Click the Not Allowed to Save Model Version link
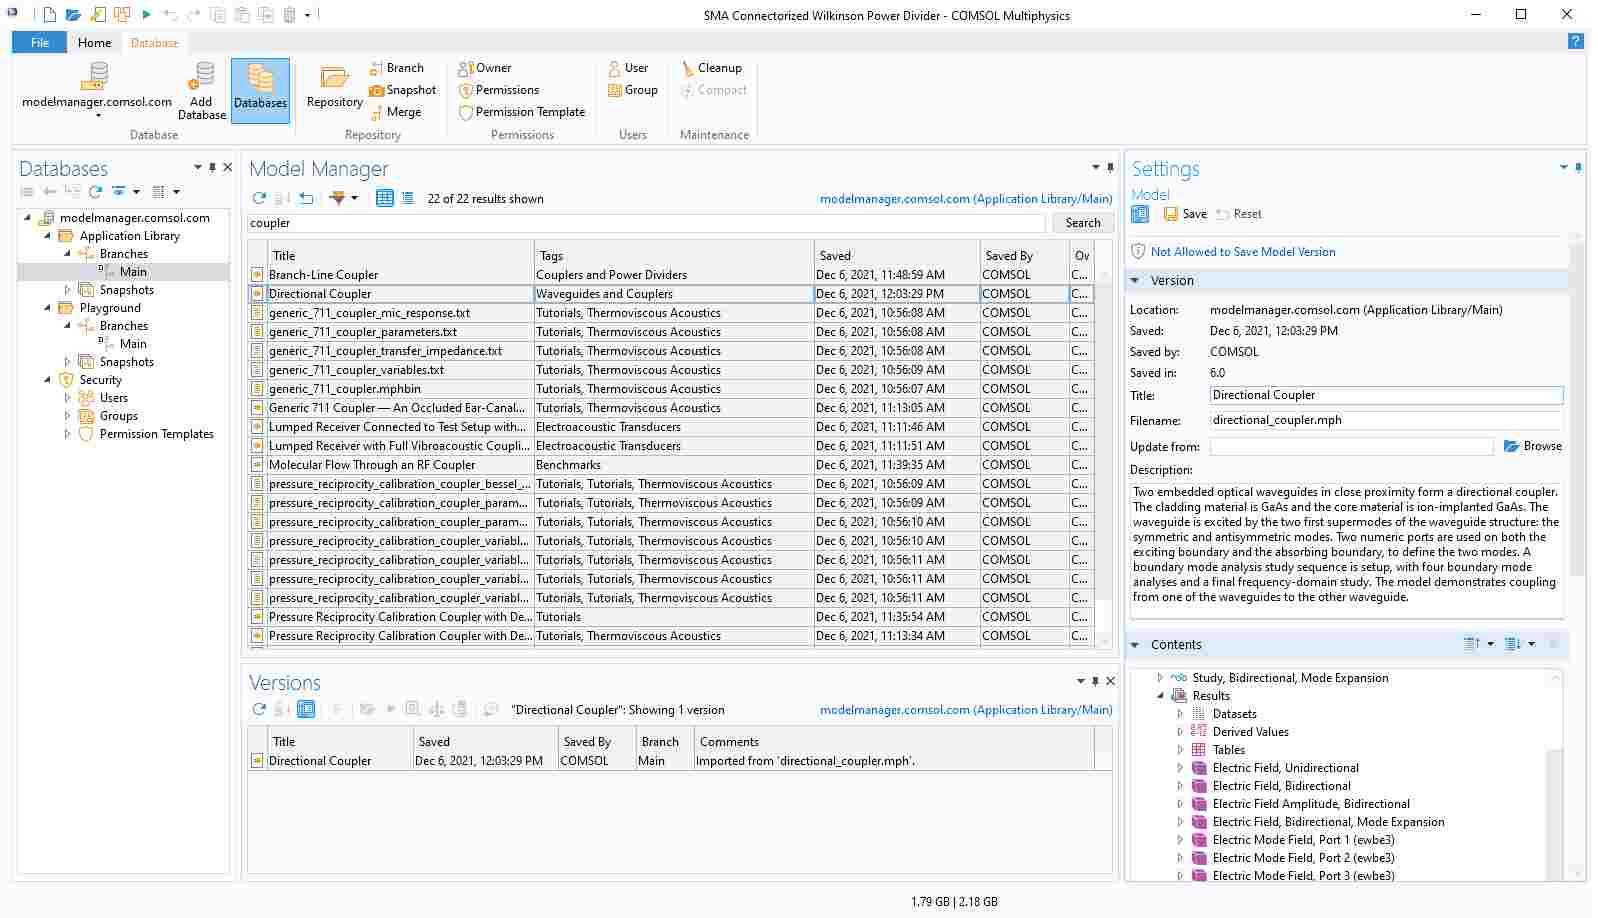The height and width of the screenshot is (918, 1598). point(1242,252)
